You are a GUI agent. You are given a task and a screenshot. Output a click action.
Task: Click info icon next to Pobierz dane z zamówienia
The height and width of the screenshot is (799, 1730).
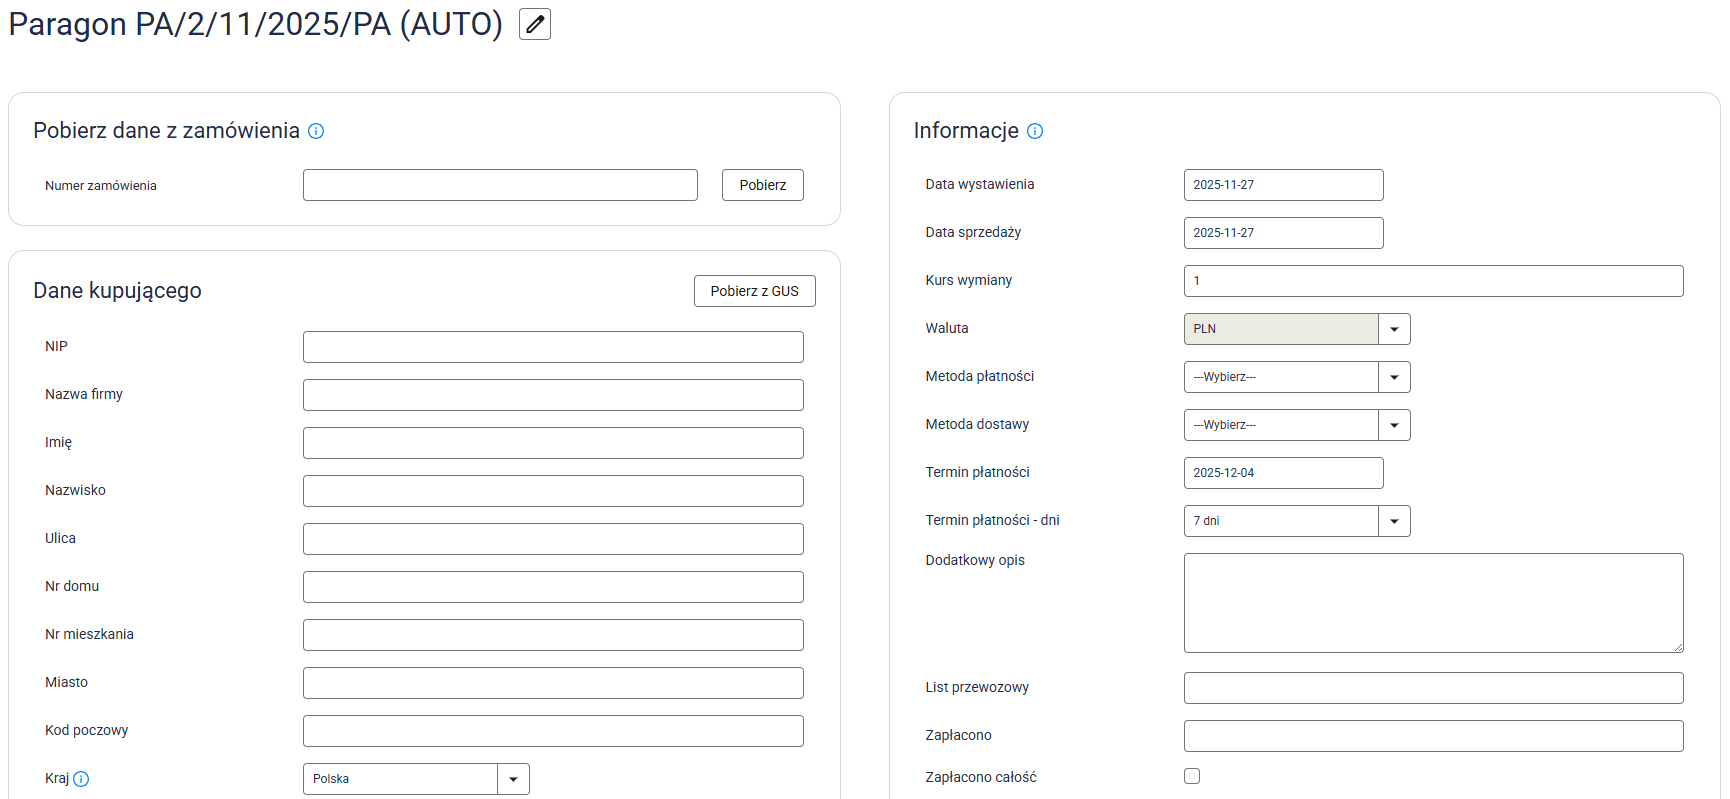point(316,131)
